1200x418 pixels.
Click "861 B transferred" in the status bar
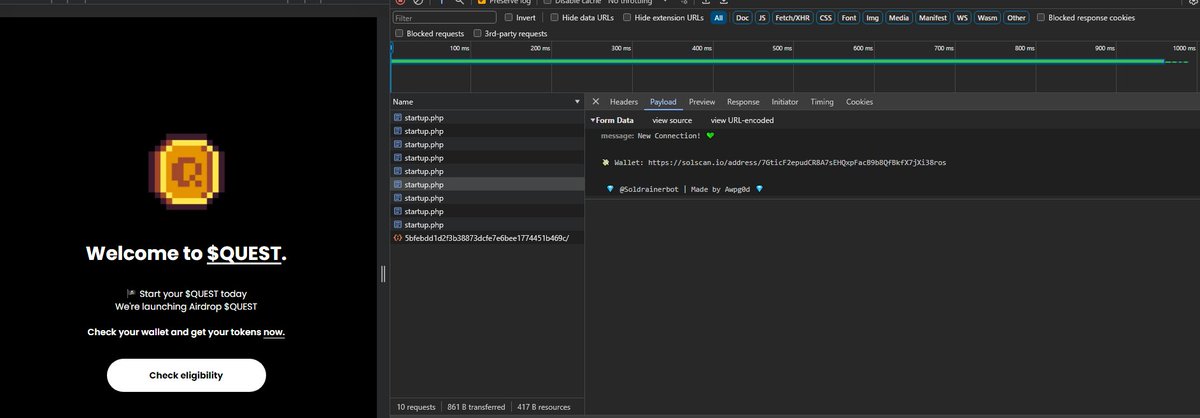475,407
